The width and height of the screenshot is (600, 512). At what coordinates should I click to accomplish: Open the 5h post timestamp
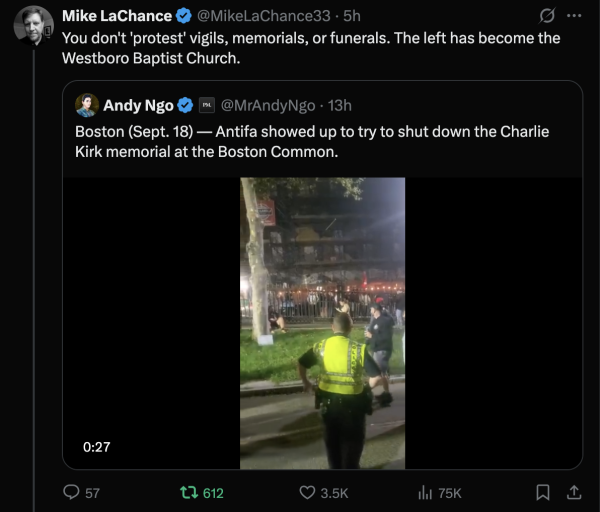352,16
